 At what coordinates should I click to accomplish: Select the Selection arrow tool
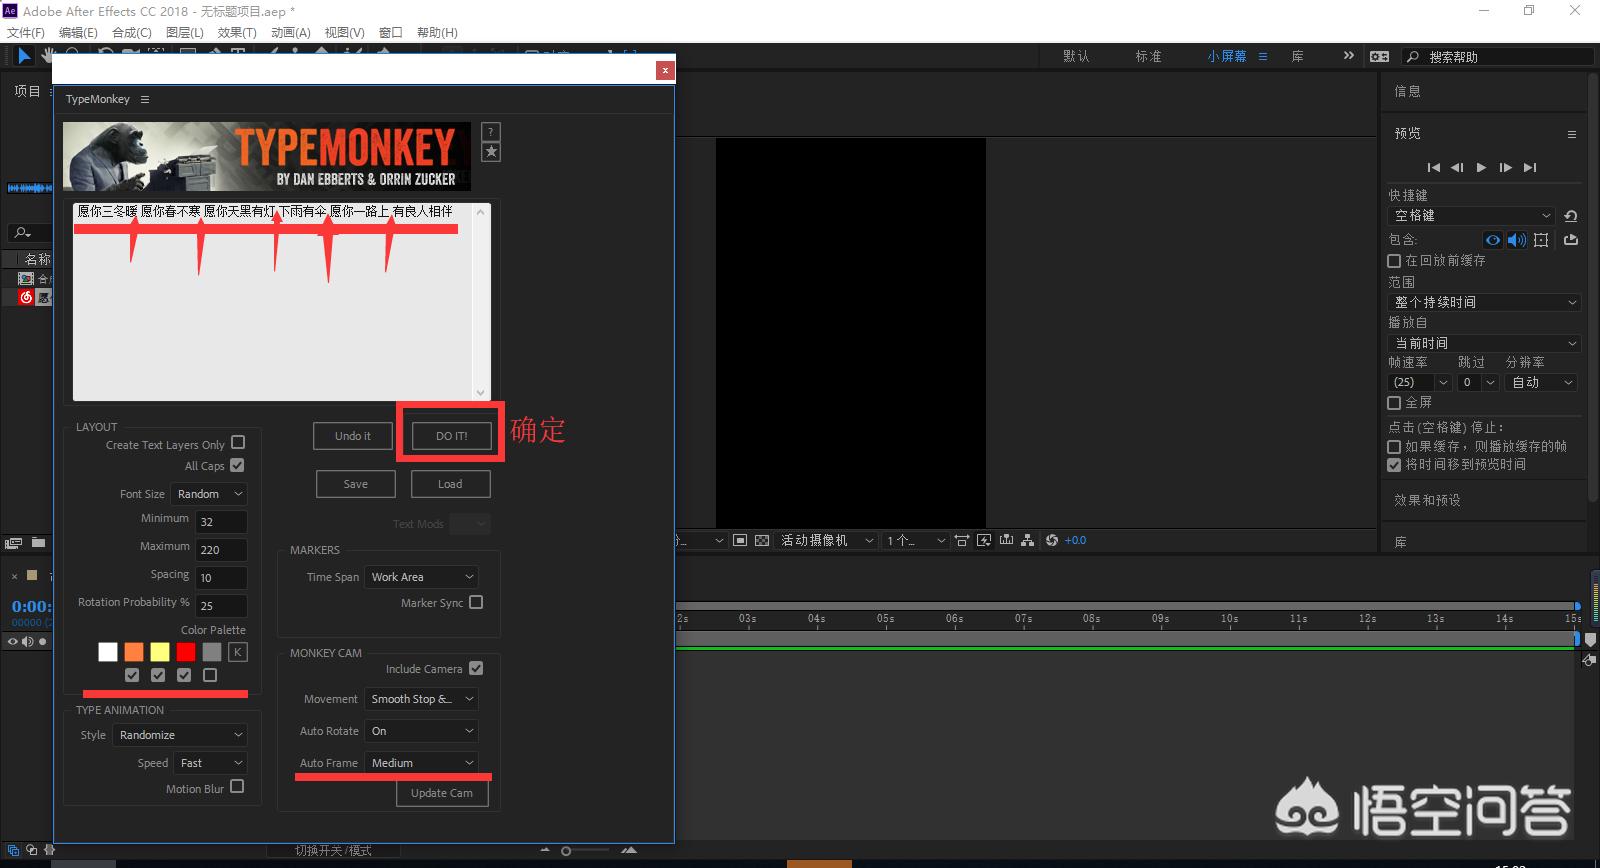(x=24, y=56)
